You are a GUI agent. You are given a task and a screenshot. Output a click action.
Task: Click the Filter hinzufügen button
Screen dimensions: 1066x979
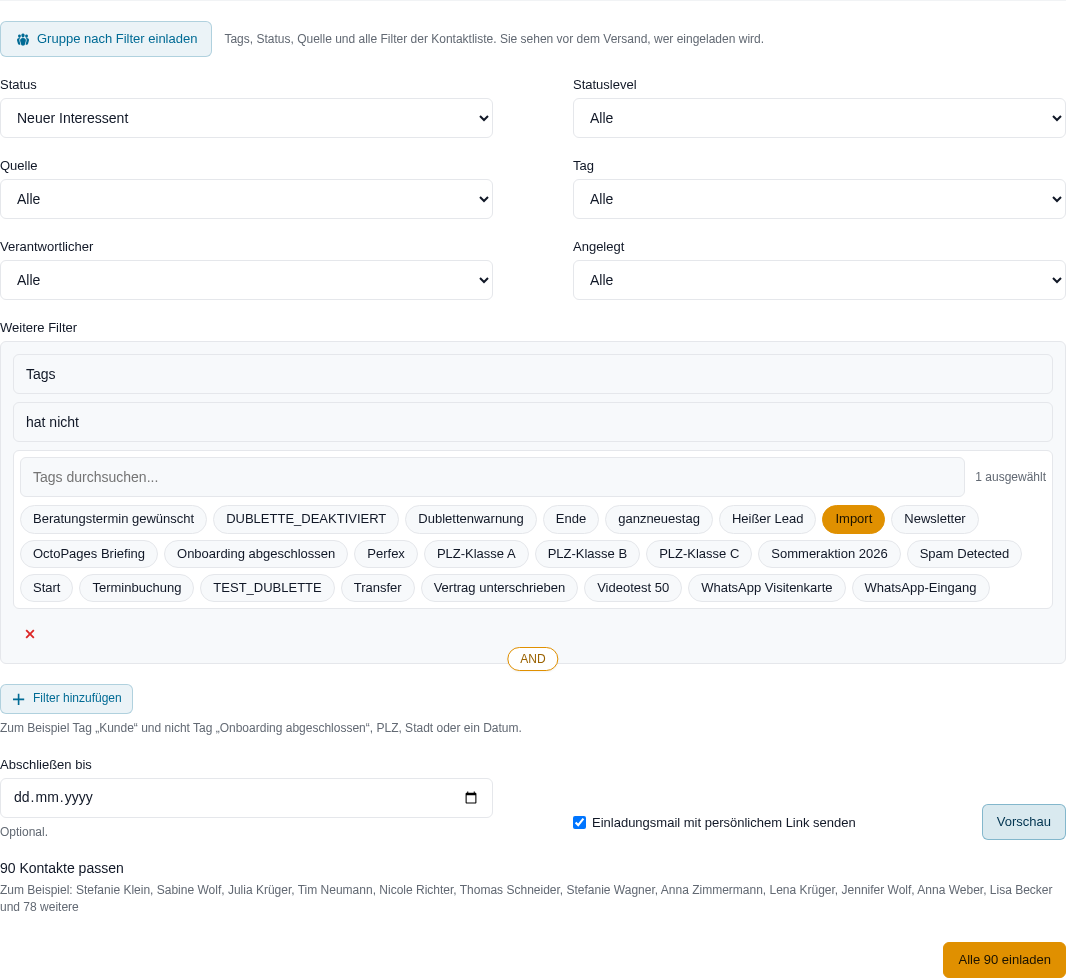(67, 699)
